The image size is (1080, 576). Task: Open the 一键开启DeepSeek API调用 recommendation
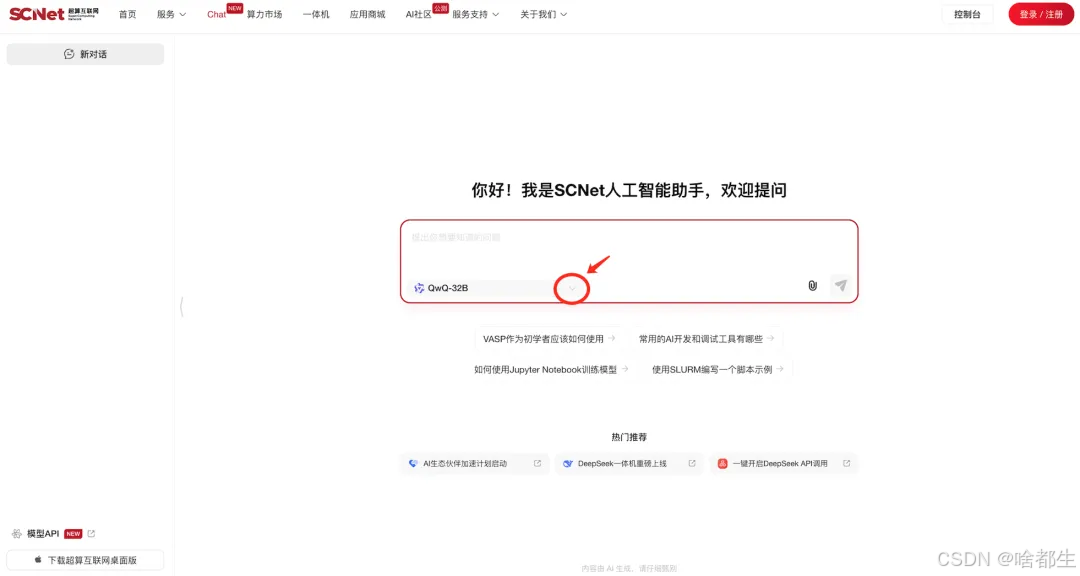point(784,464)
